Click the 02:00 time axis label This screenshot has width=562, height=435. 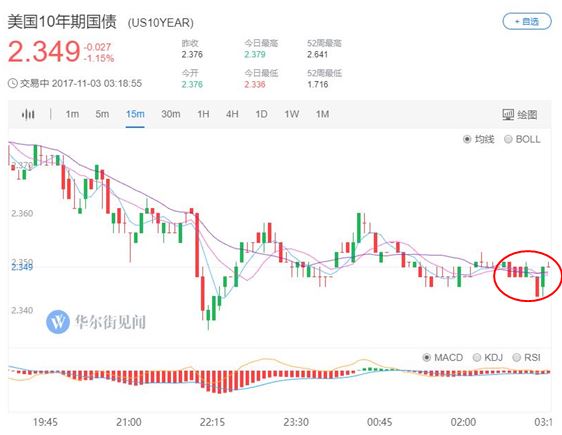(x=463, y=422)
